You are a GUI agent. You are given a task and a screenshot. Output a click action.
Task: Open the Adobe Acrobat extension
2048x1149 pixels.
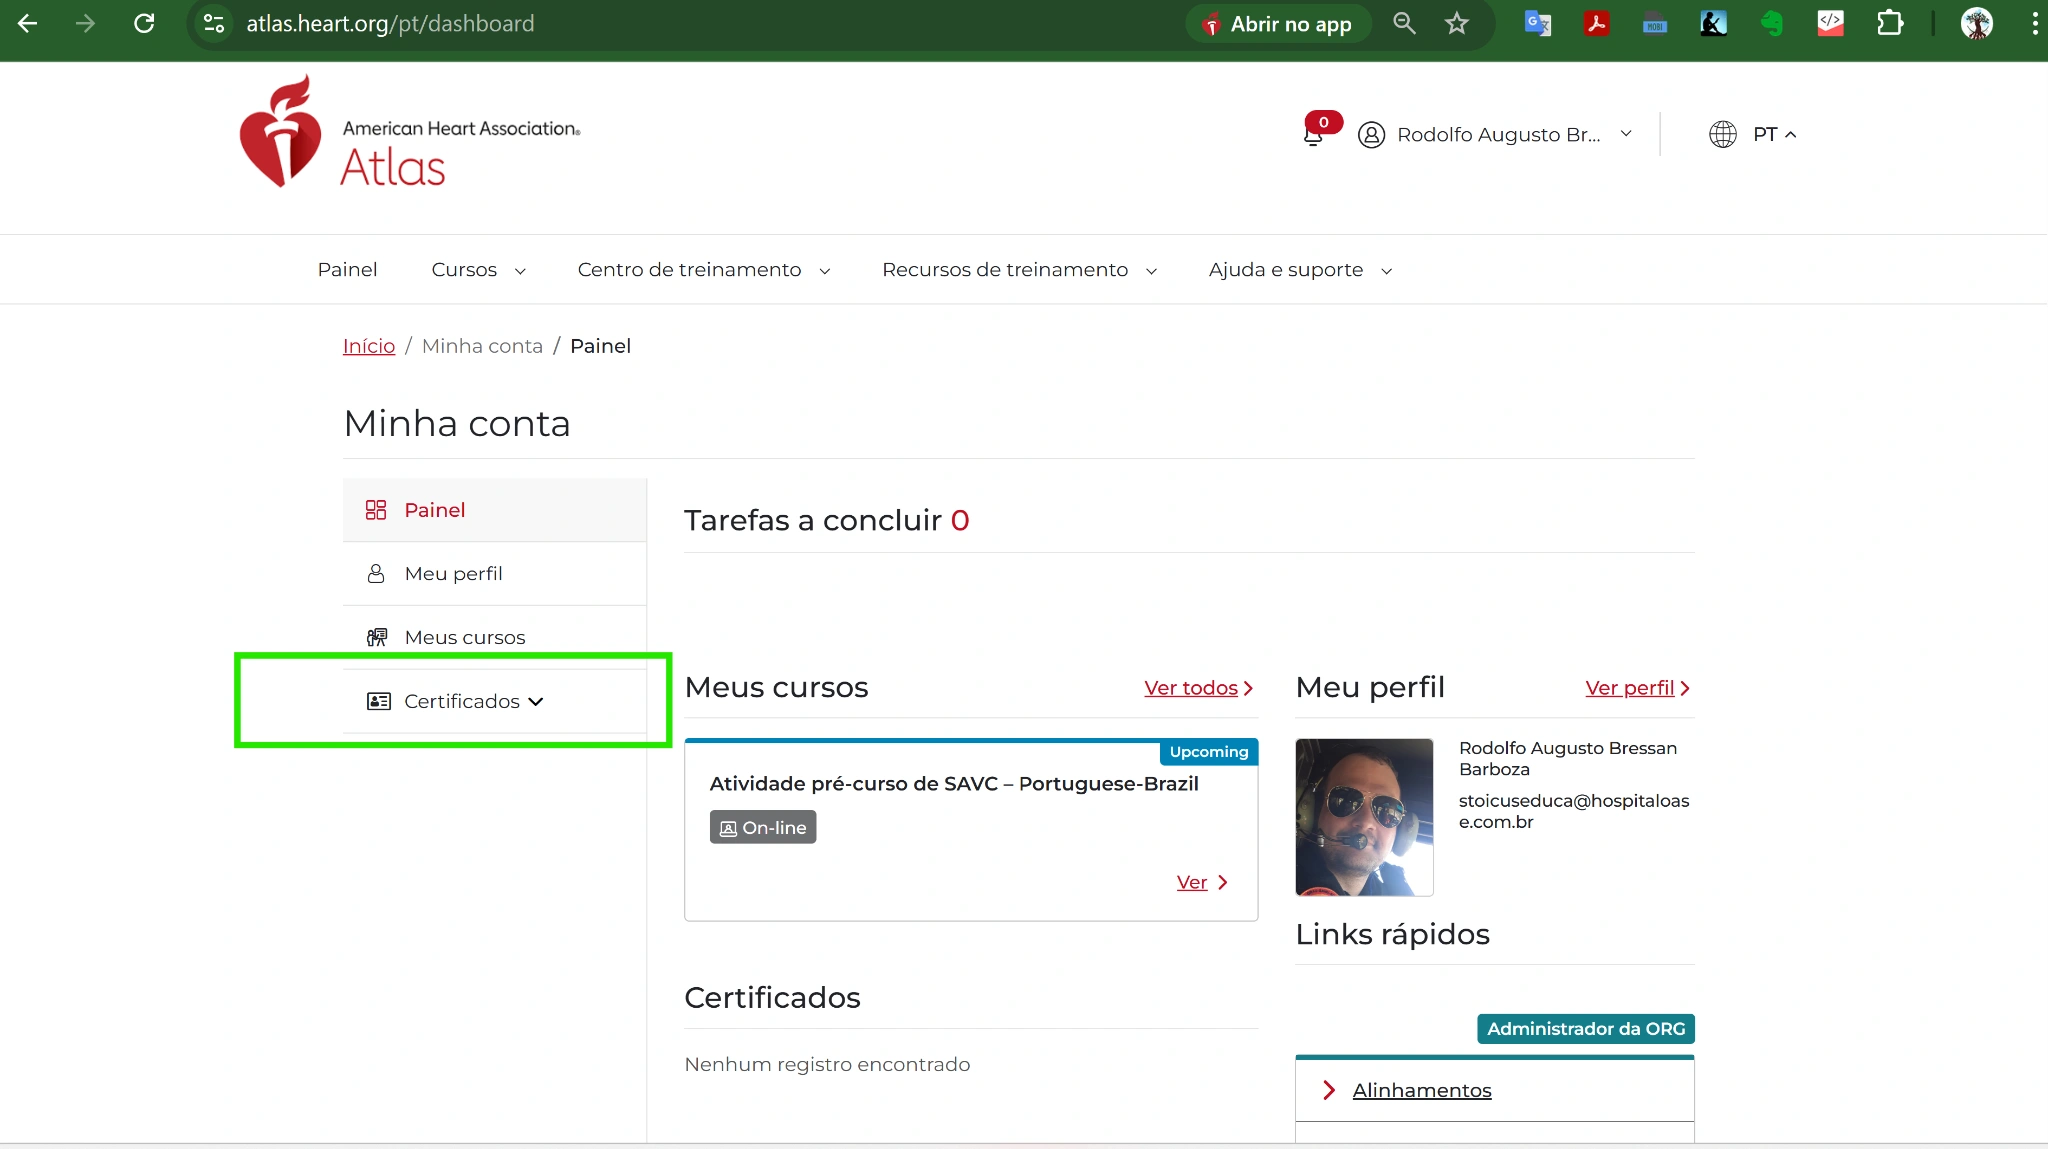[1596, 23]
